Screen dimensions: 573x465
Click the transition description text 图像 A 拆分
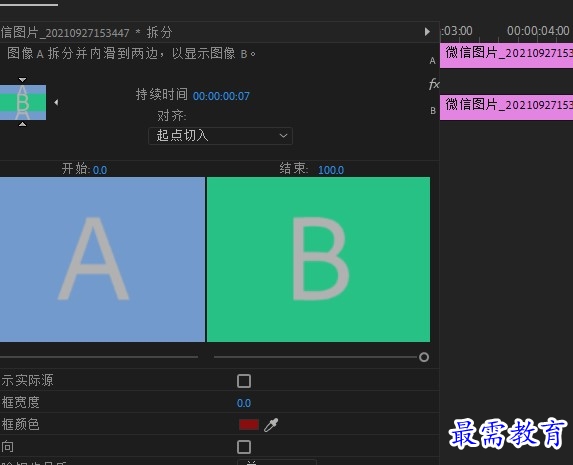click(131, 54)
